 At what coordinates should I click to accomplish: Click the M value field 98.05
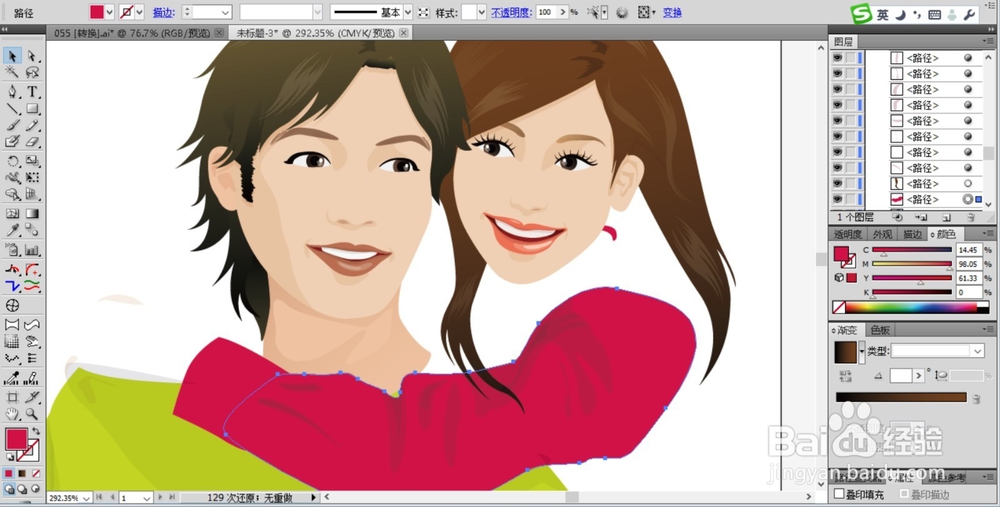pos(969,264)
